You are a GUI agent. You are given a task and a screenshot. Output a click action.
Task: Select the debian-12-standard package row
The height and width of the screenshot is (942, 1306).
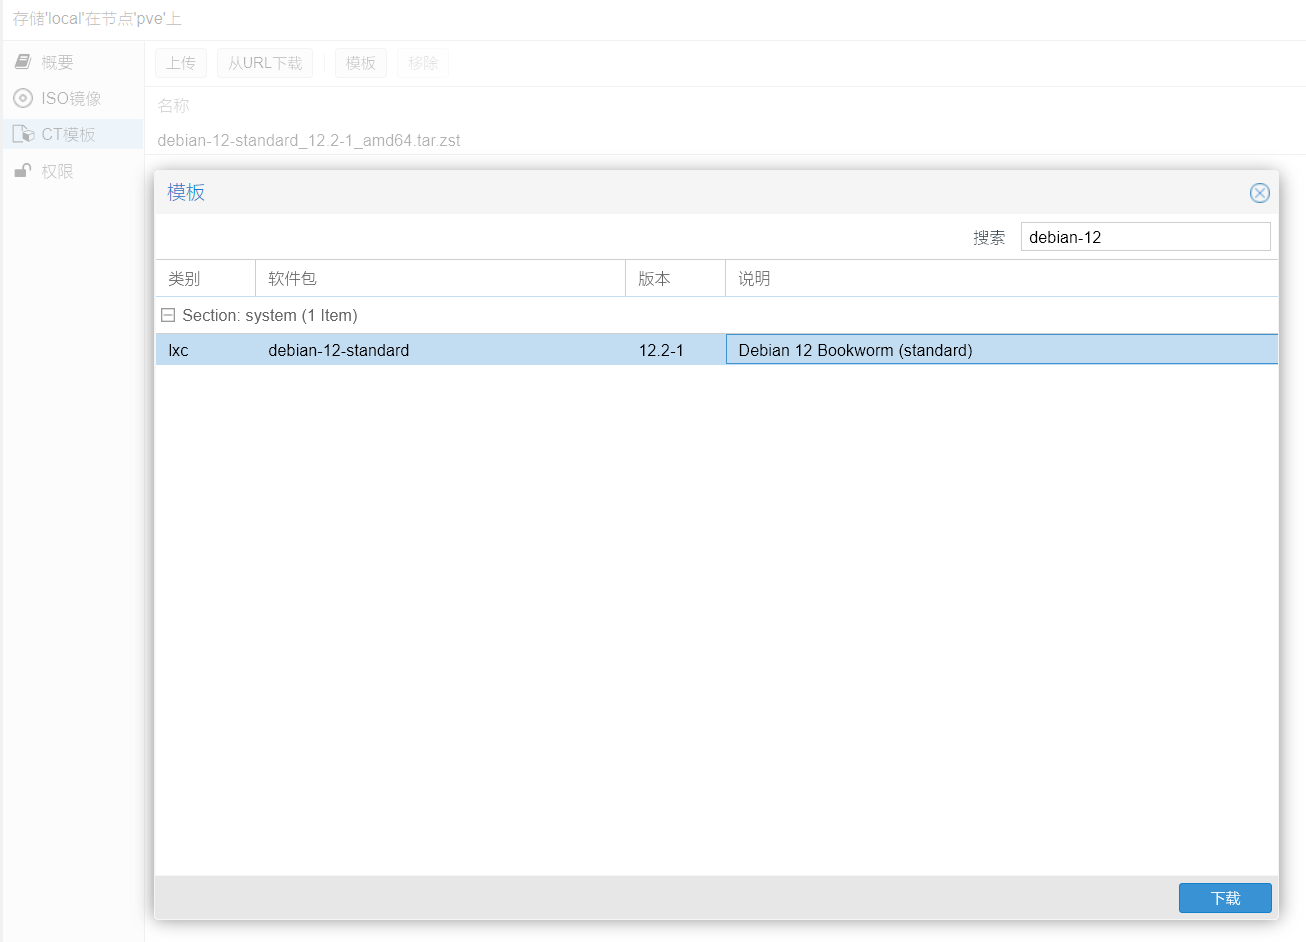[x=339, y=350]
